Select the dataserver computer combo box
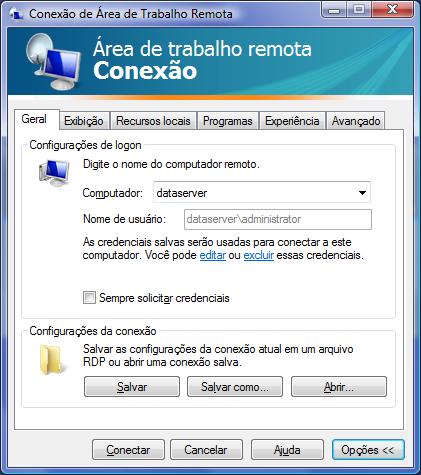The width and height of the screenshot is (421, 475). coord(262,192)
